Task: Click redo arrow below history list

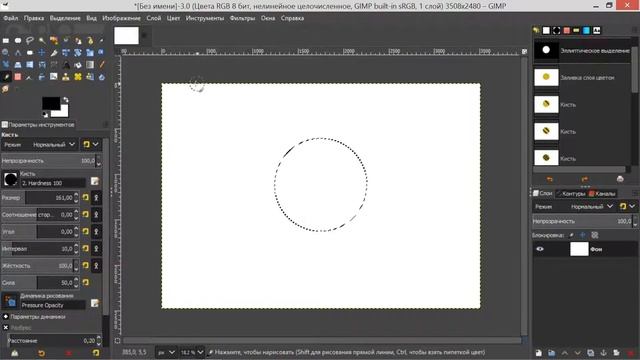Action: tap(584, 179)
